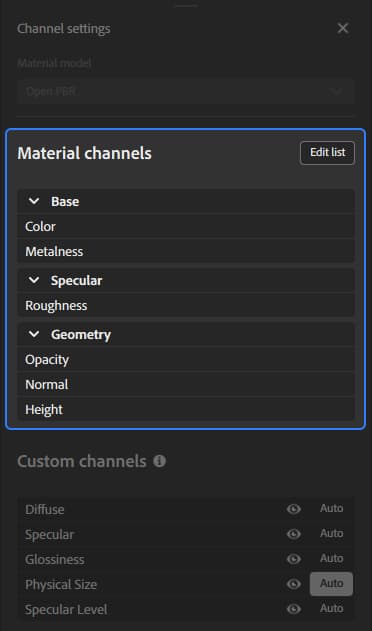Select the Specular Level channel name
The height and width of the screenshot is (631, 372).
click(66, 609)
